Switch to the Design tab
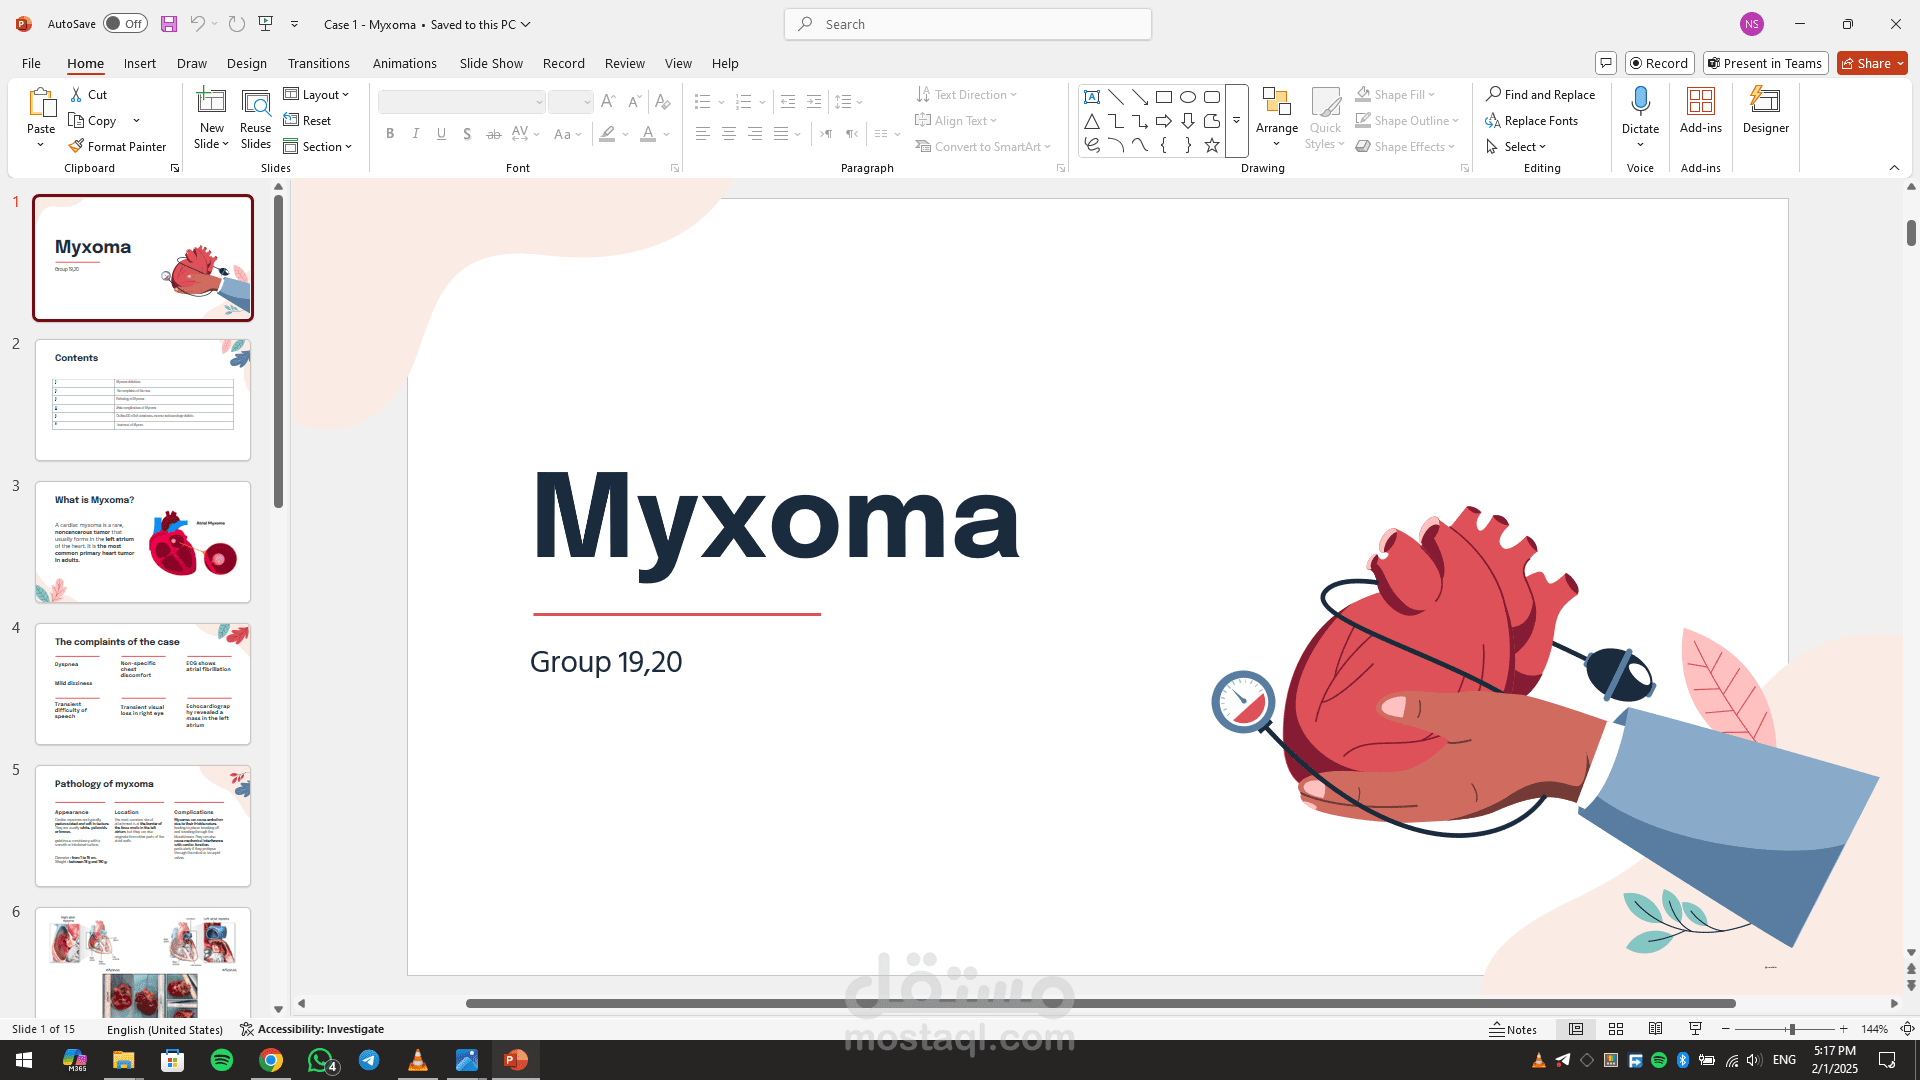The width and height of the screenshot is (1920, 1080). [x=247, y=63]
